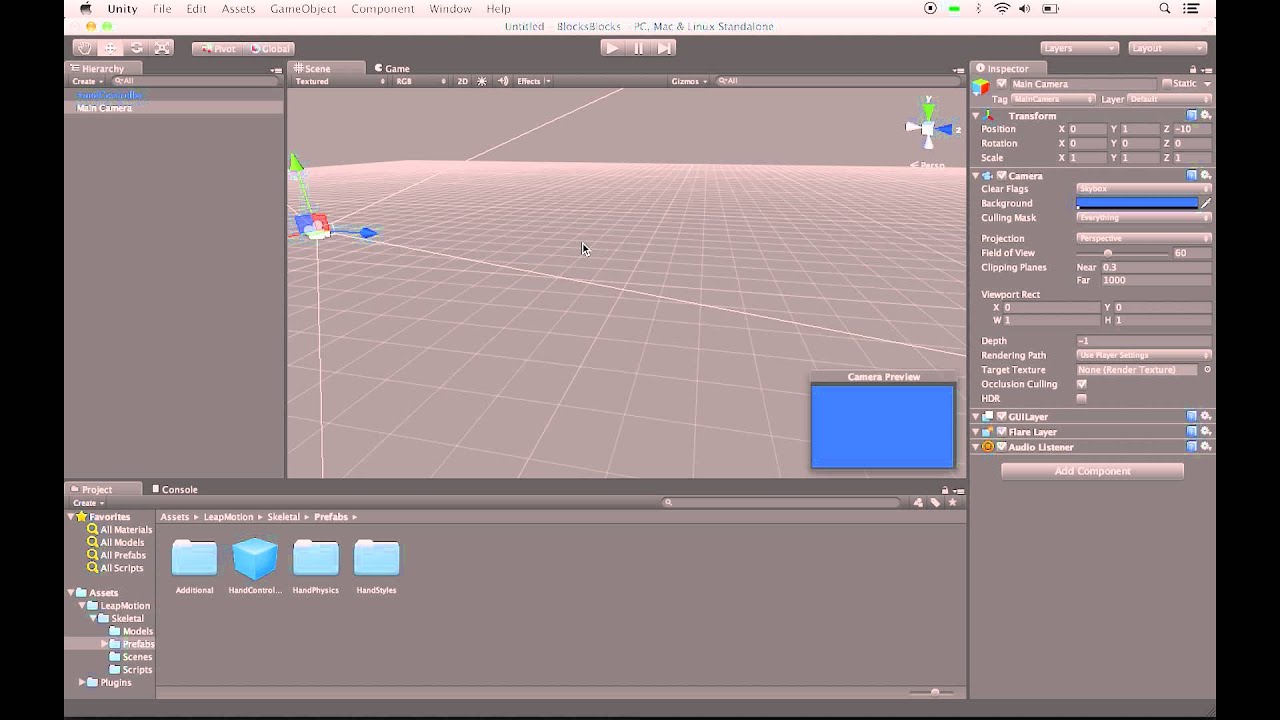The height and width of the screenshot is (720, 1280).
Task: Click the scene orientation gizmo
Action: pos(929,127)
